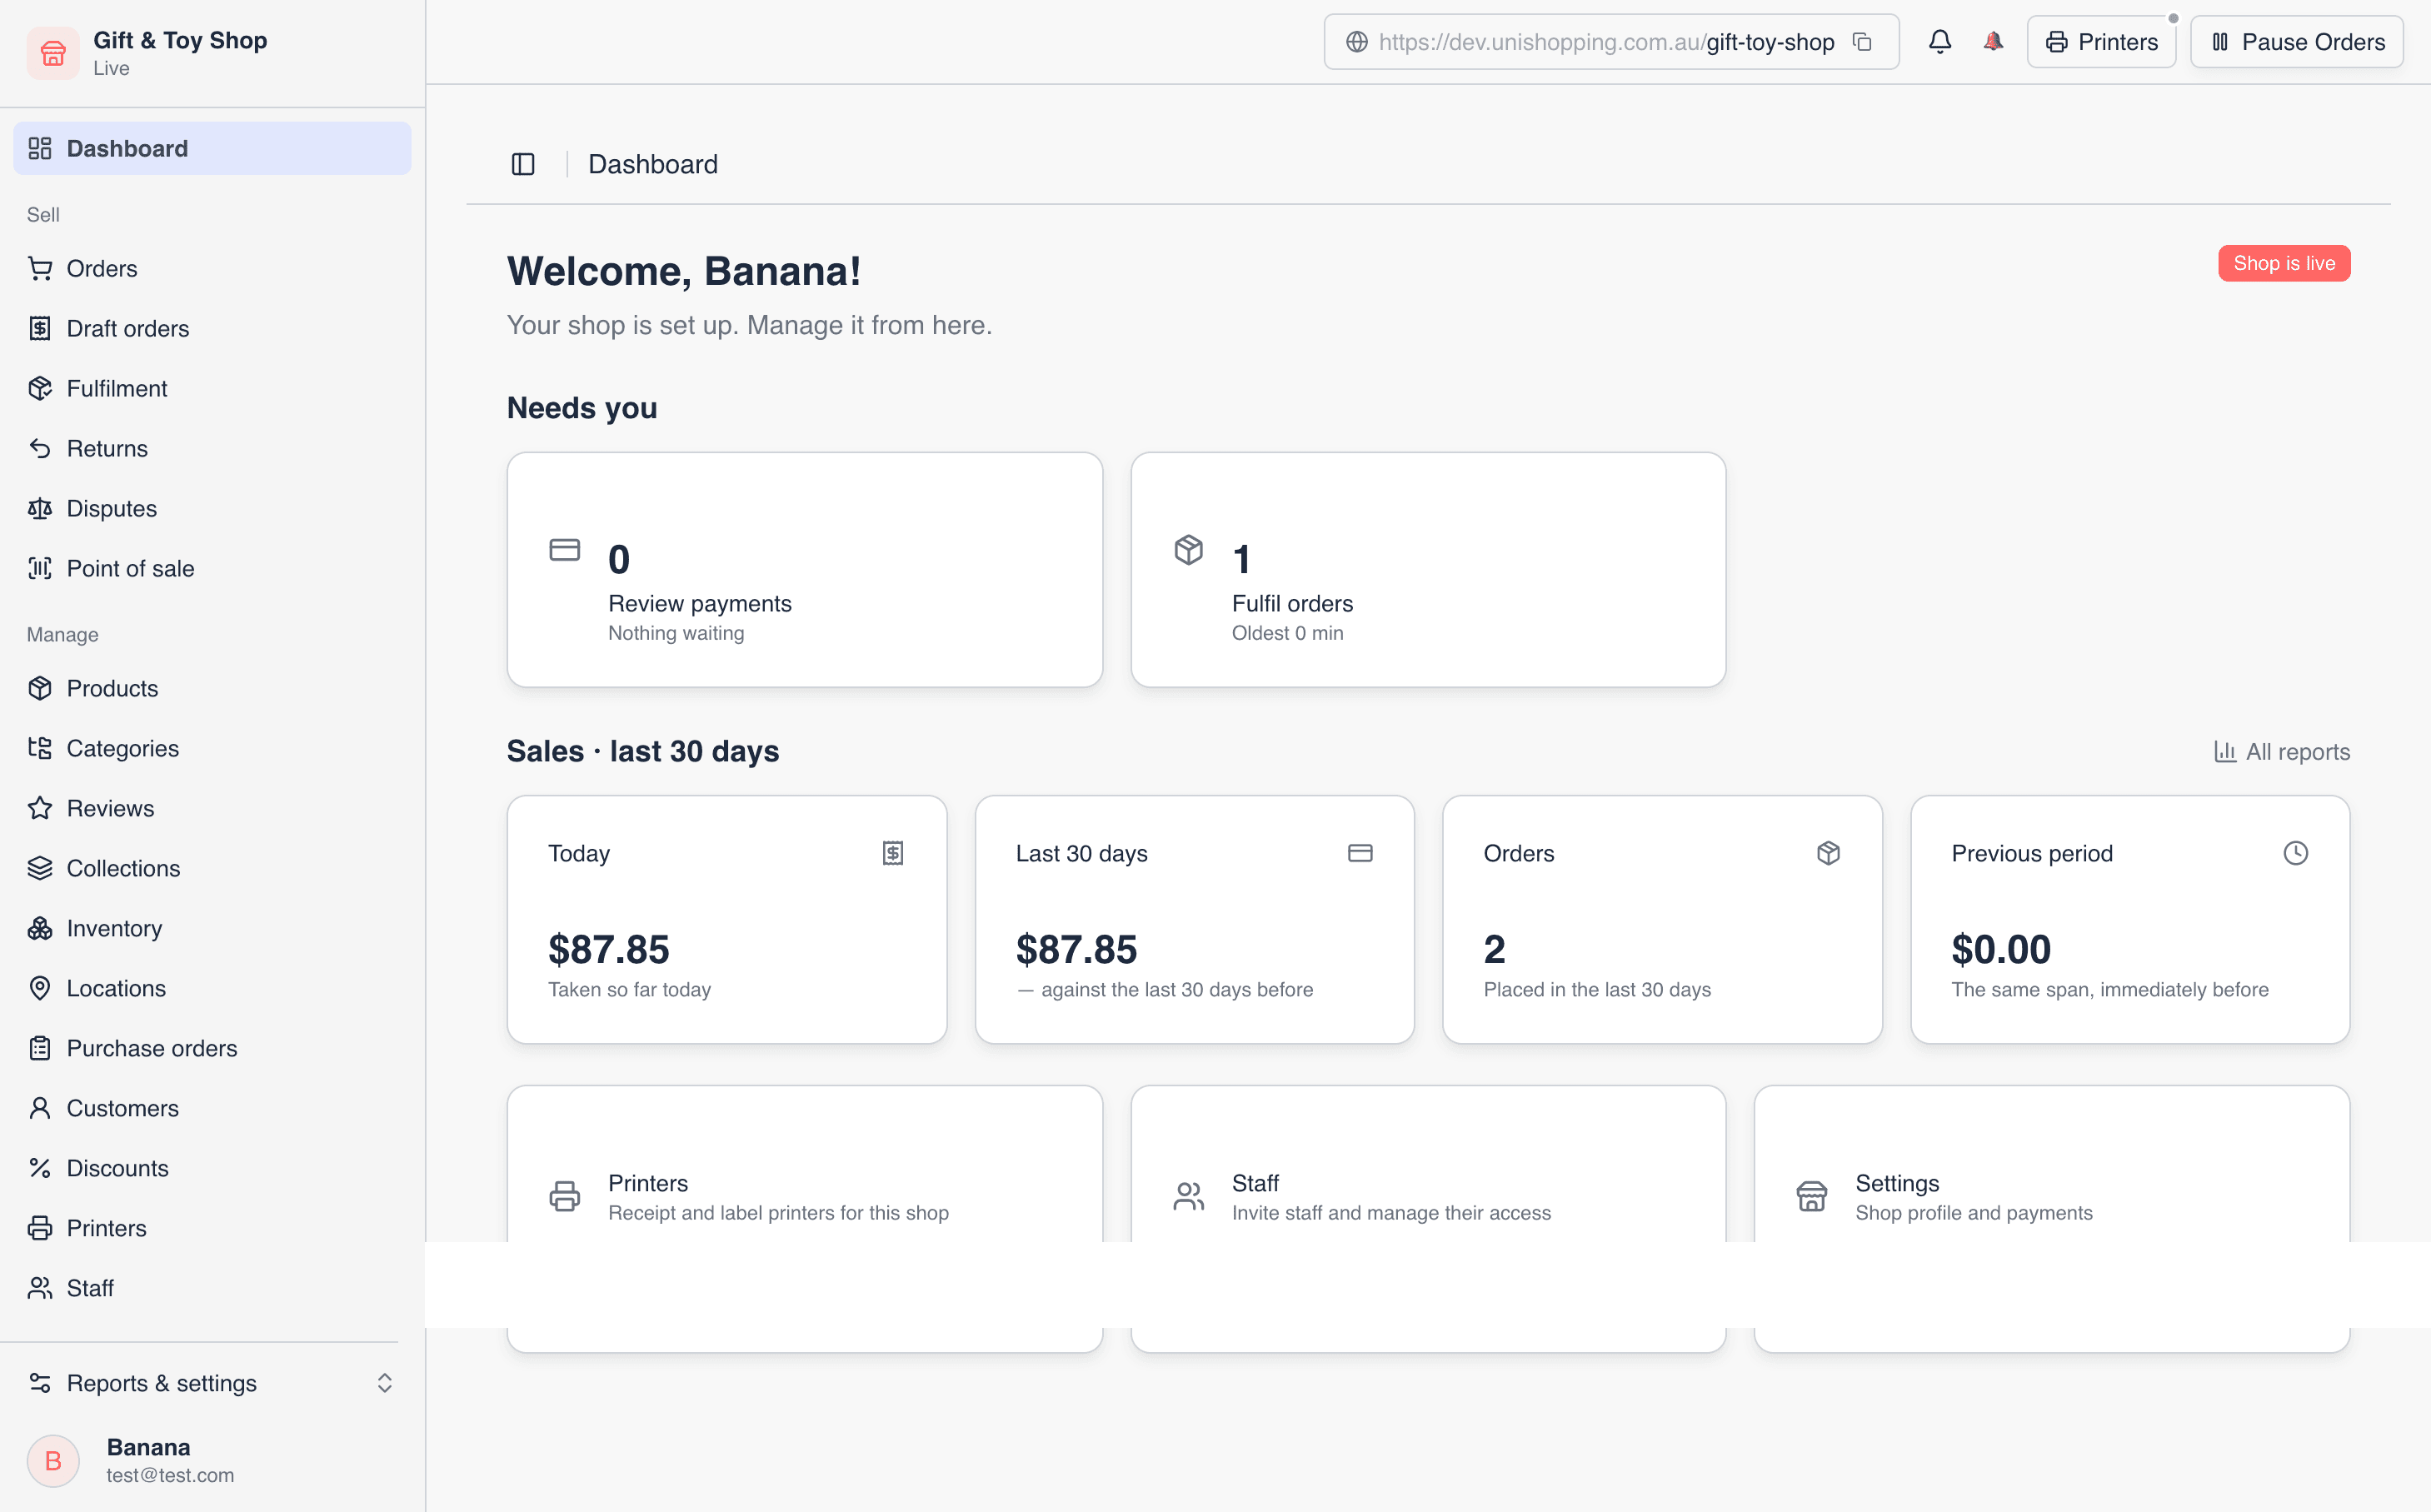Open Collections in the sidebar
Viewport: 2431px width, 1512px height.
[x=212, y=868]
